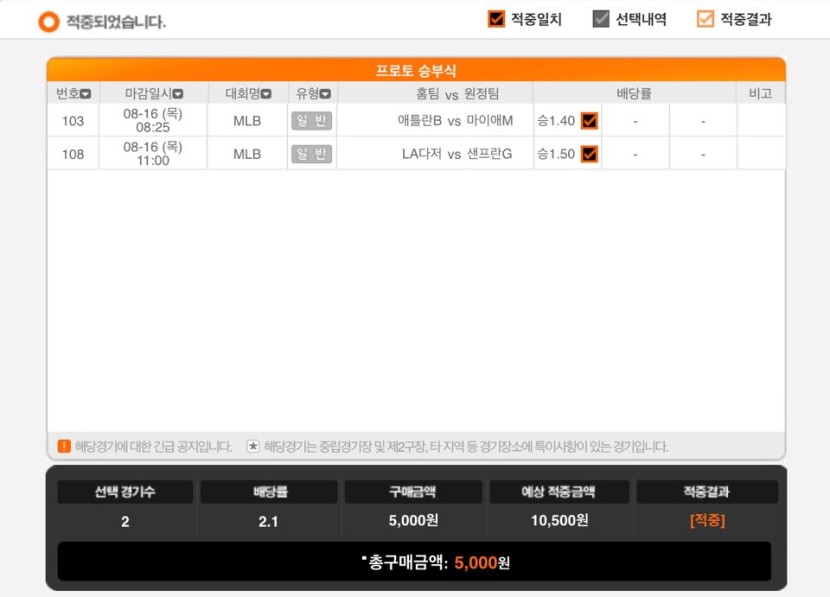830x597 pixels.
Task: Click the 일반 type badge in row 103
Action: coord(312,121)
